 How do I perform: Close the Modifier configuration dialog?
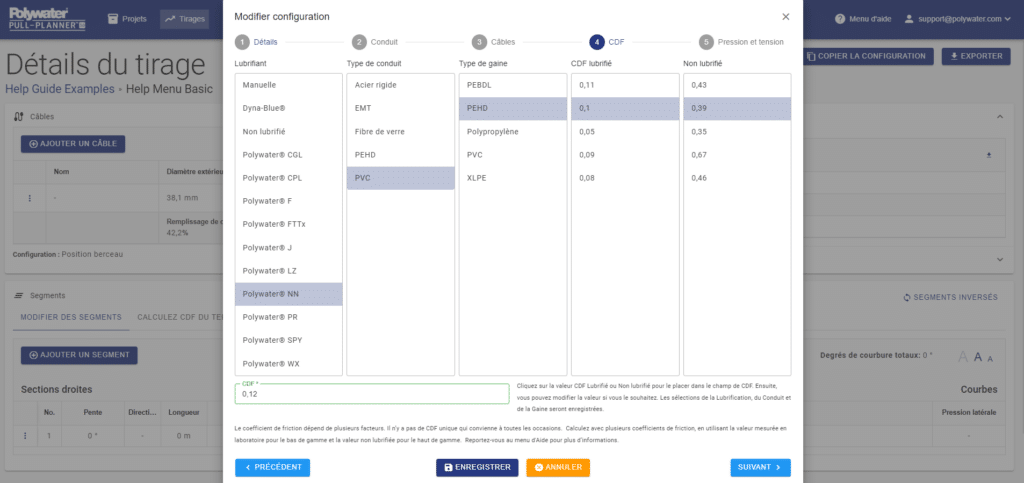(786, 16)
